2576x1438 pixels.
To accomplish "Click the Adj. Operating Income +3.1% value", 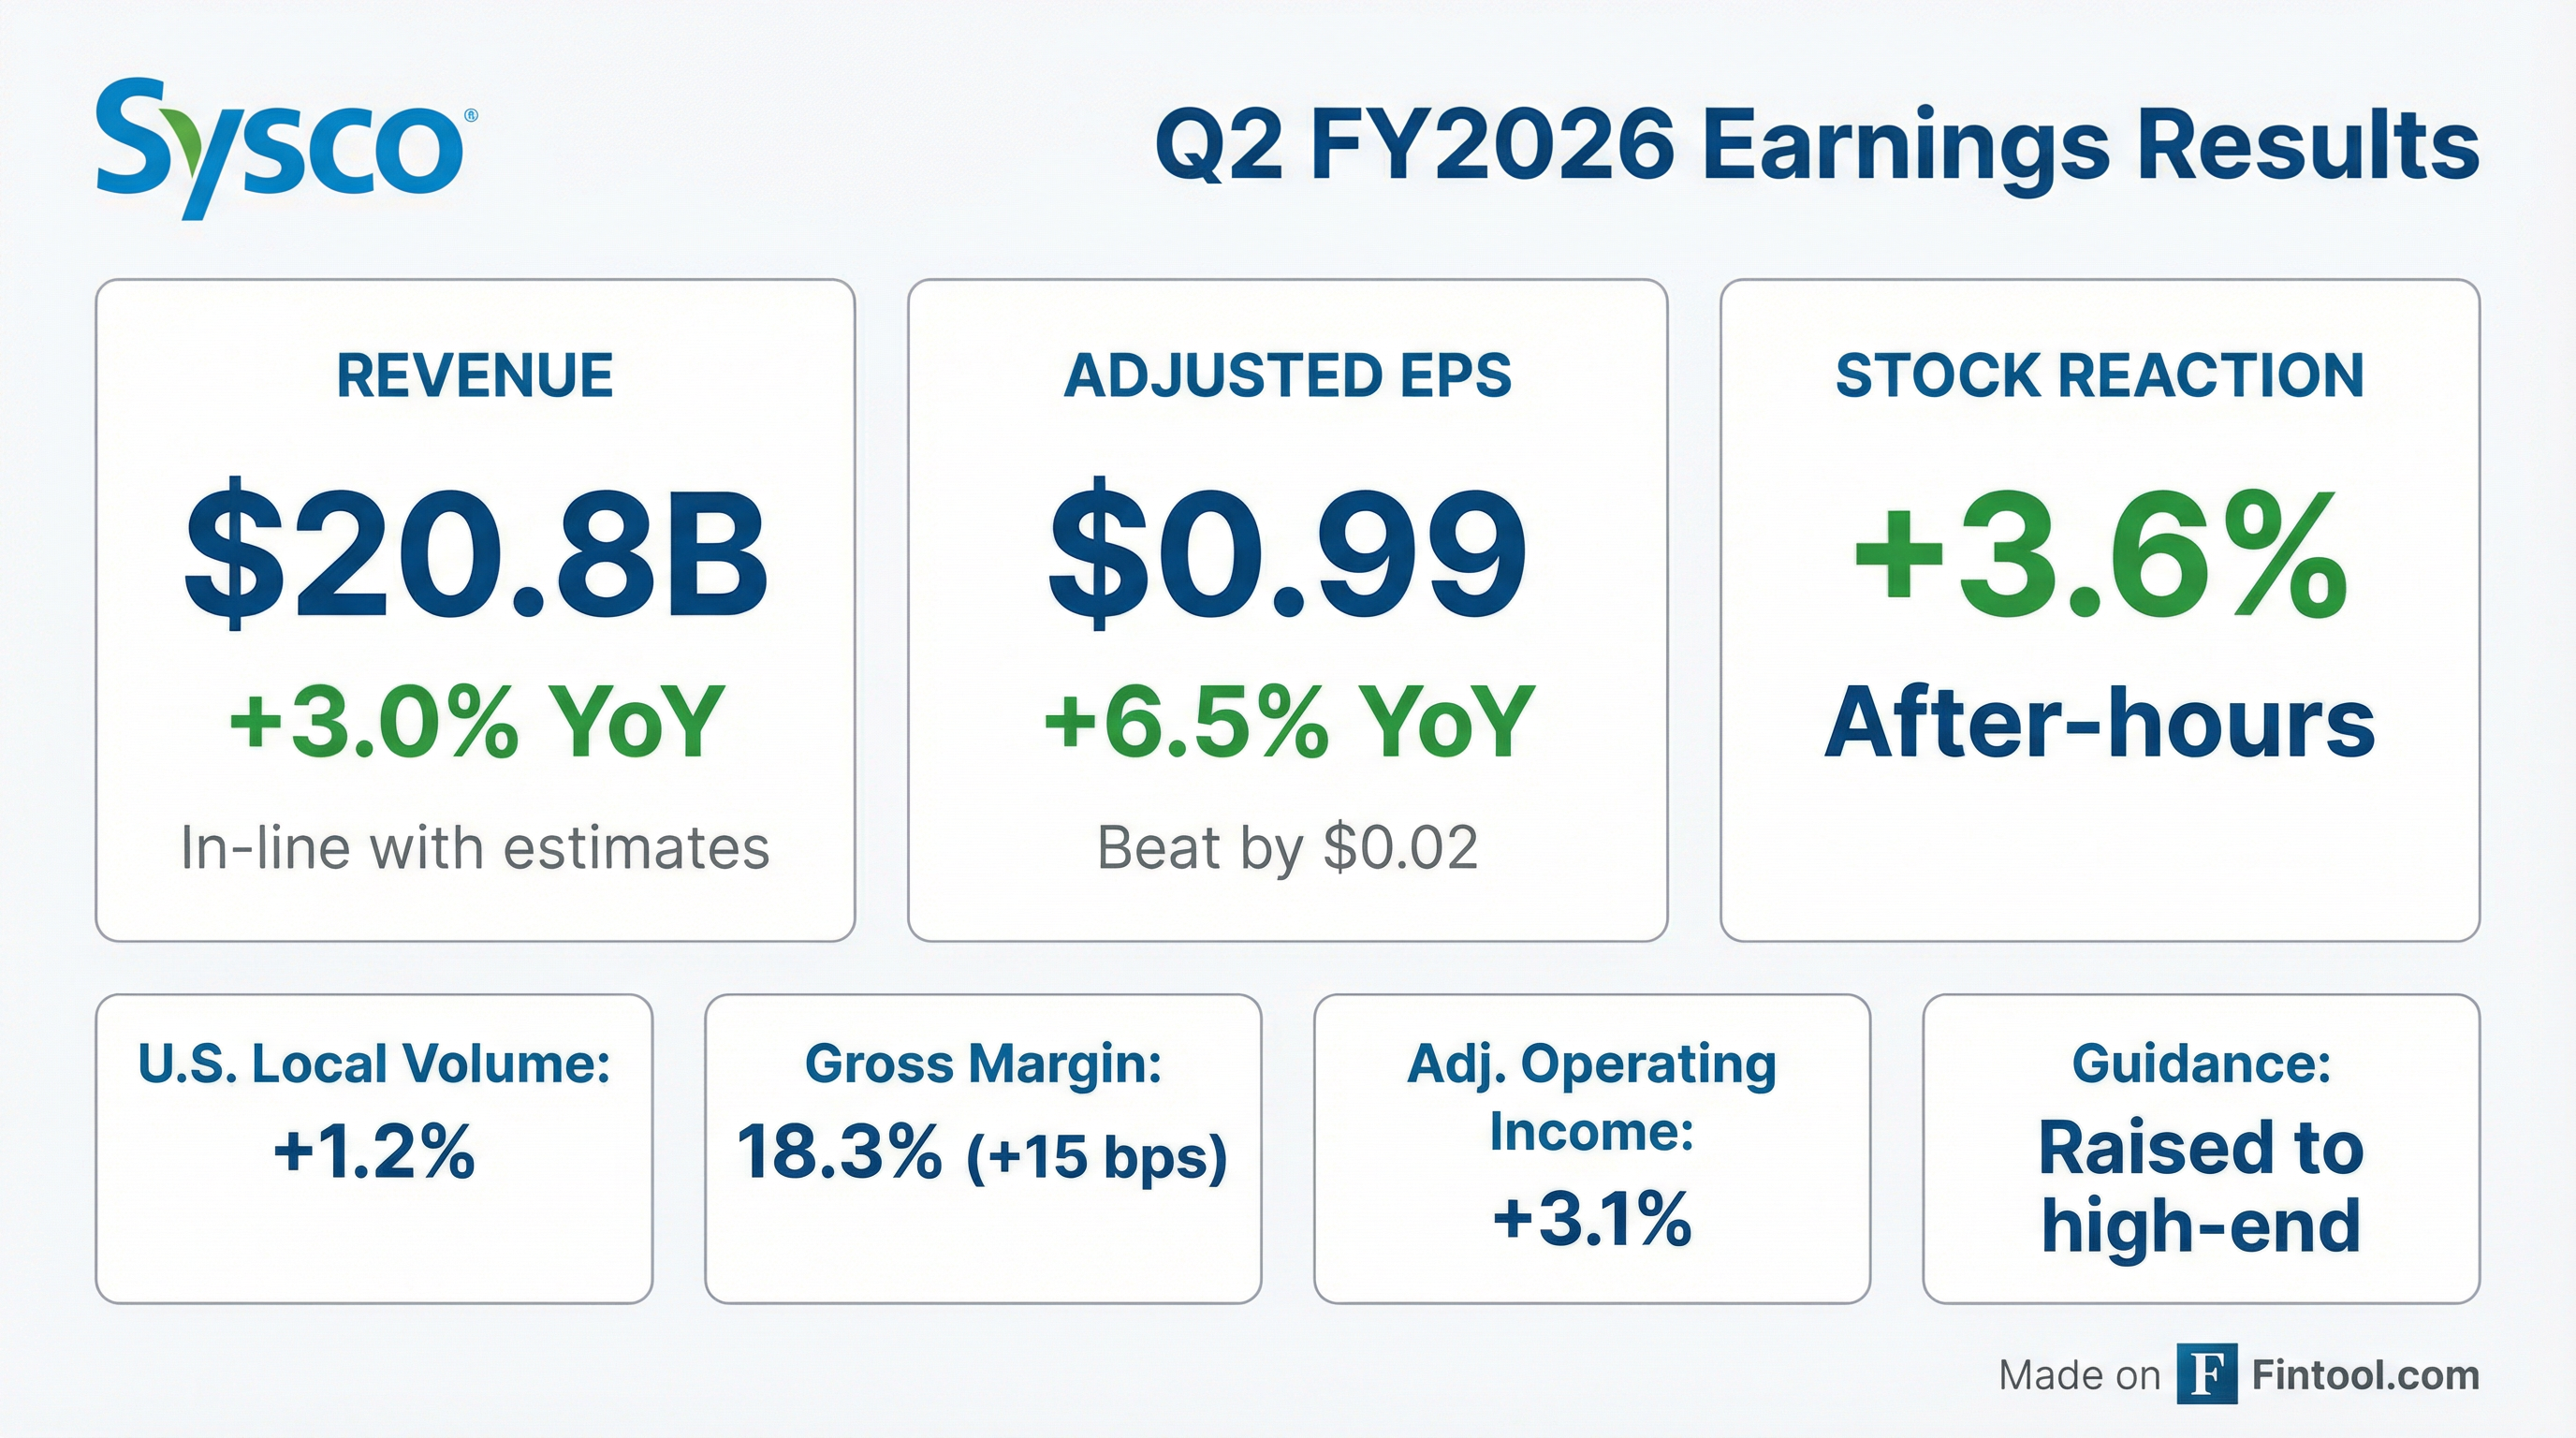I will click(x=1591, y=1219).
